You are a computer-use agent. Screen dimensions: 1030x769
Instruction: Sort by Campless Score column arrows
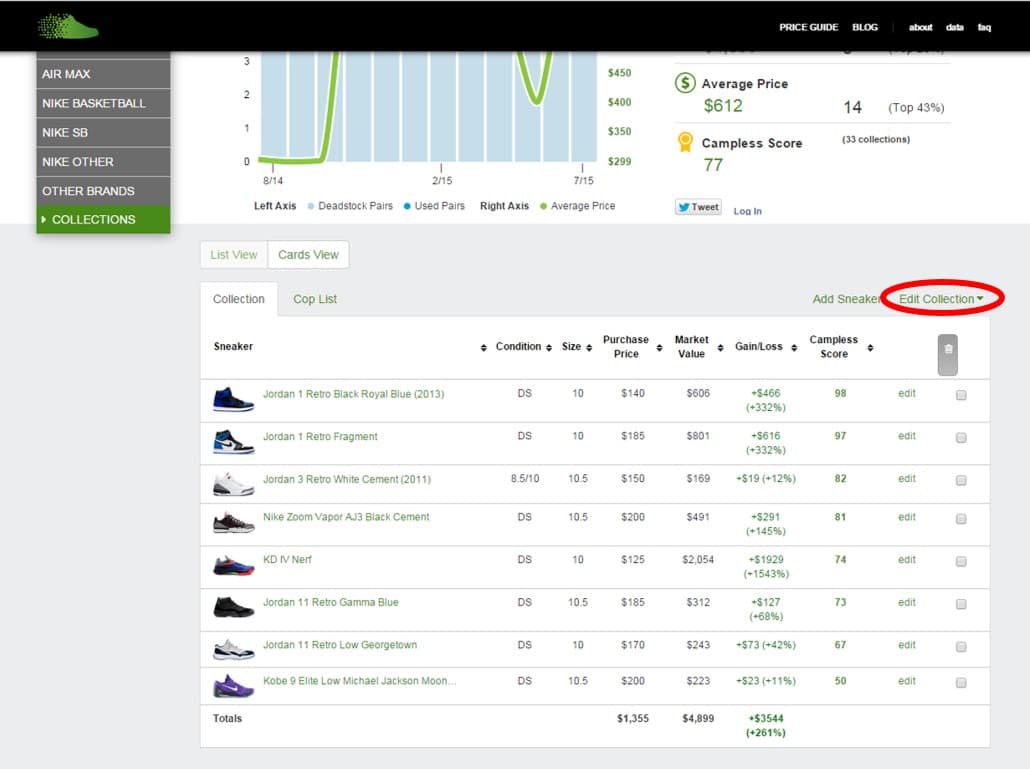pos(870,347)
